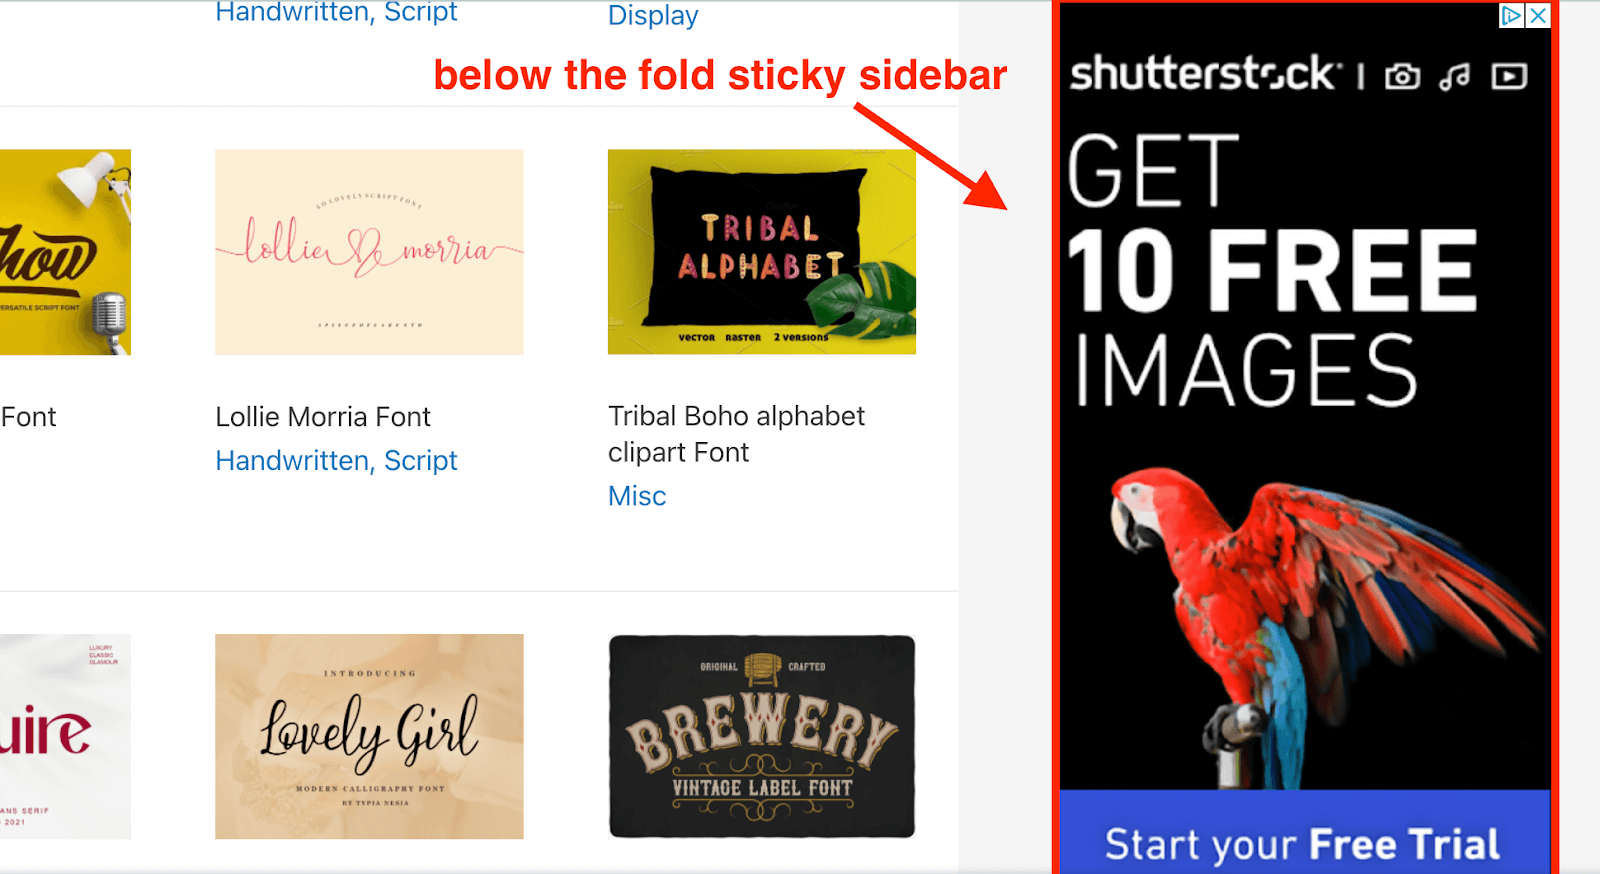Open the Handwritten, Script link under Lollie Morria Font

tap(336, 460)
